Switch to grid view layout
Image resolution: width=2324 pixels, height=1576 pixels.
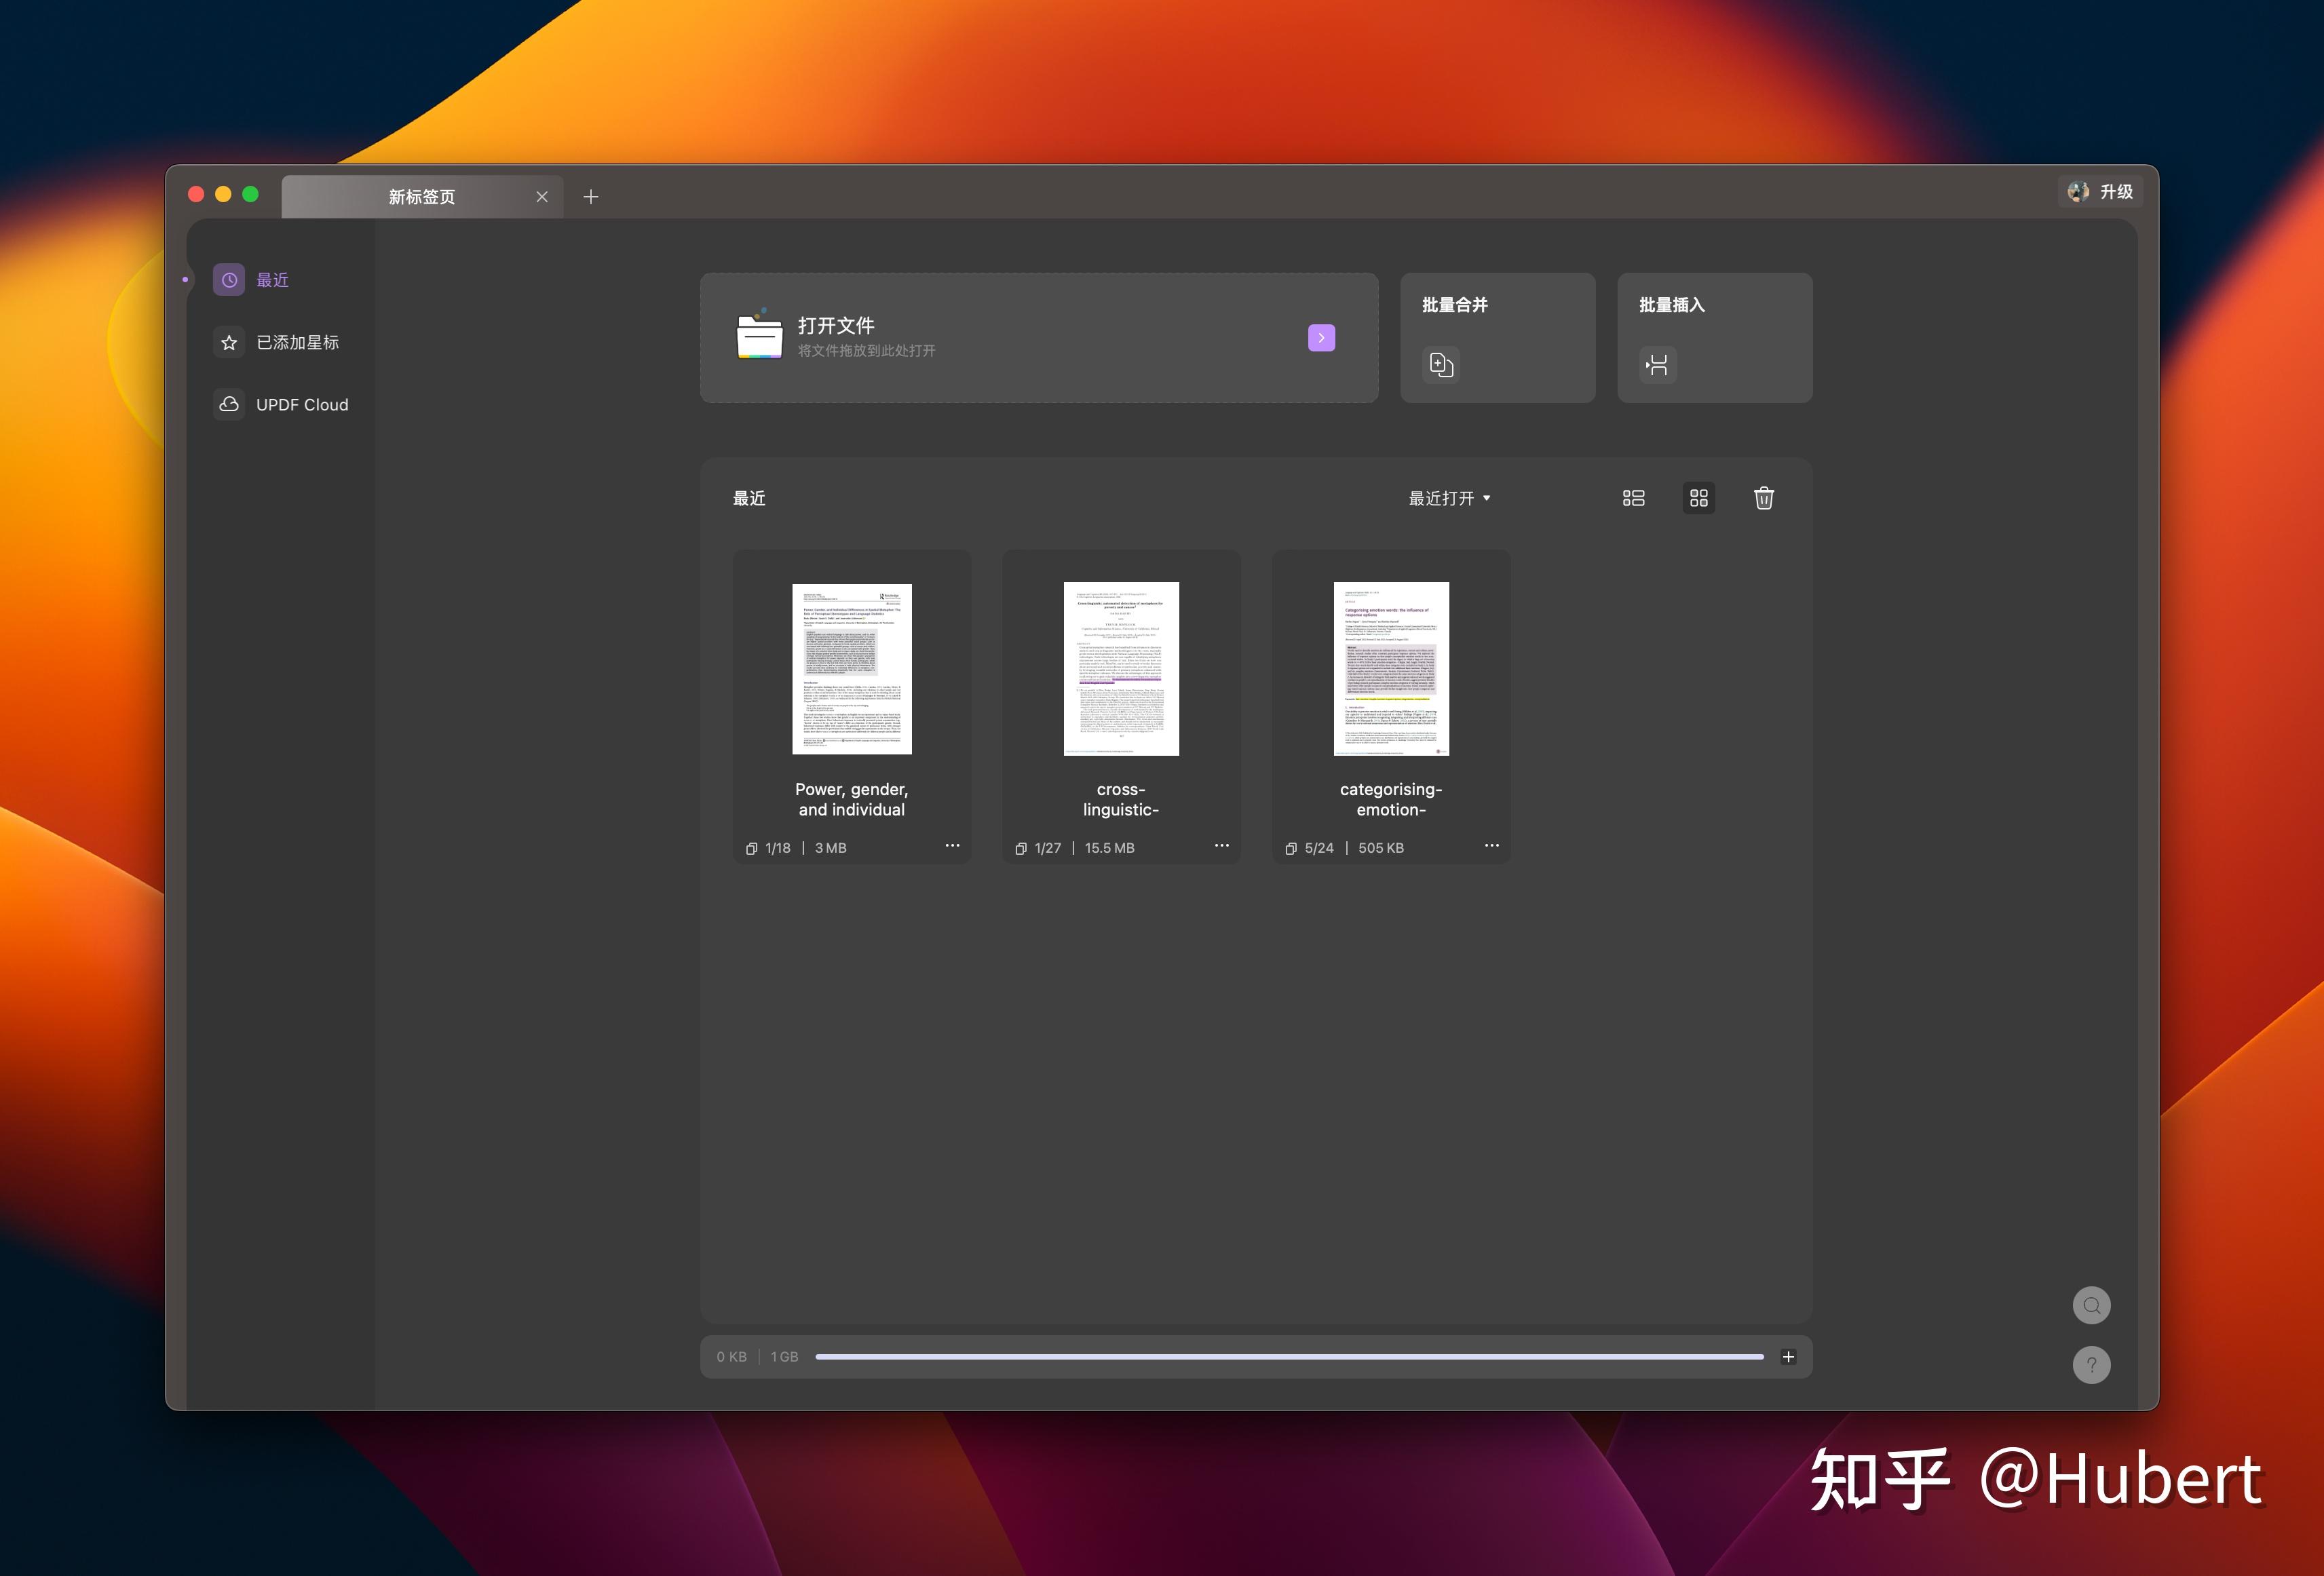tap(1698, 497)
